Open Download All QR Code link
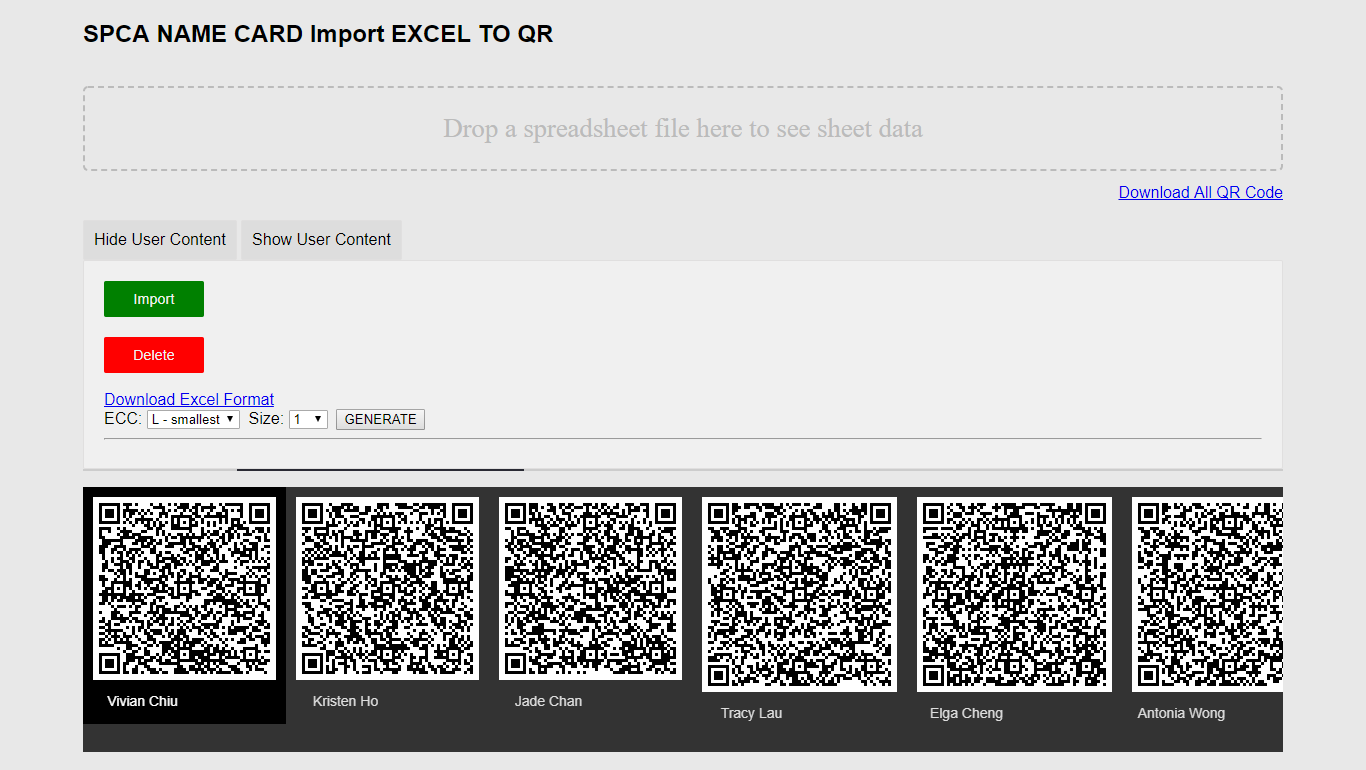This screenshot has width=1366, height=770. [x=1200, y=192]
